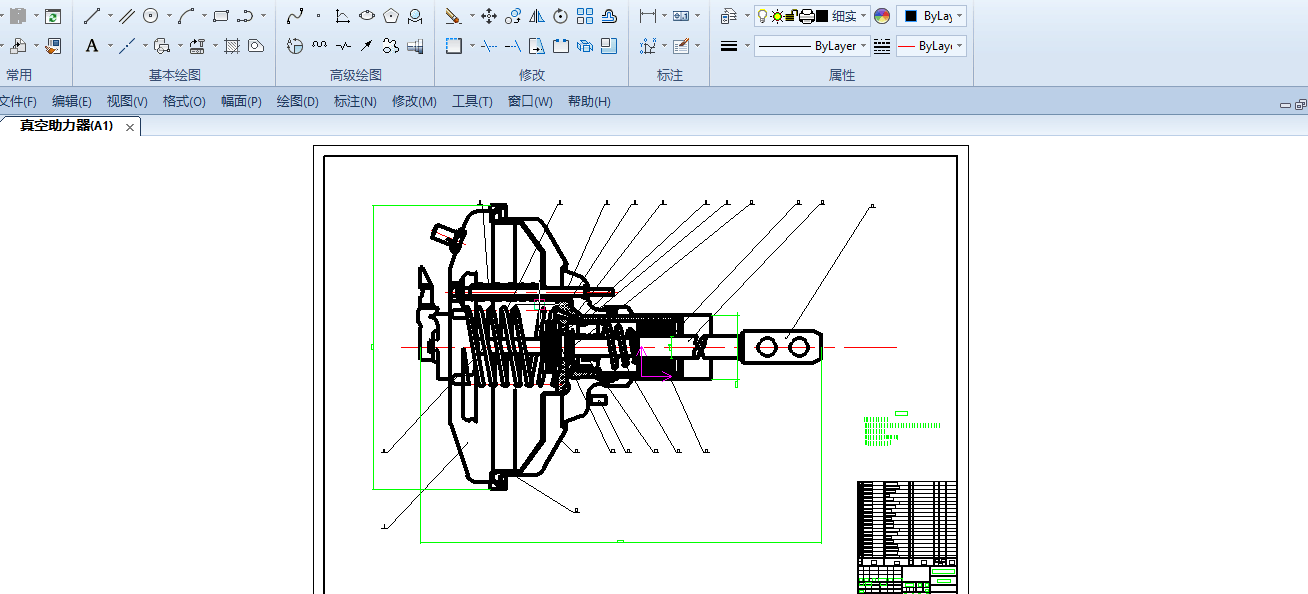Viewport: 1308px width, 594px height.
Task: Open the 工具(T) menu
Action: pyautogui.click(x=472, y=101)
